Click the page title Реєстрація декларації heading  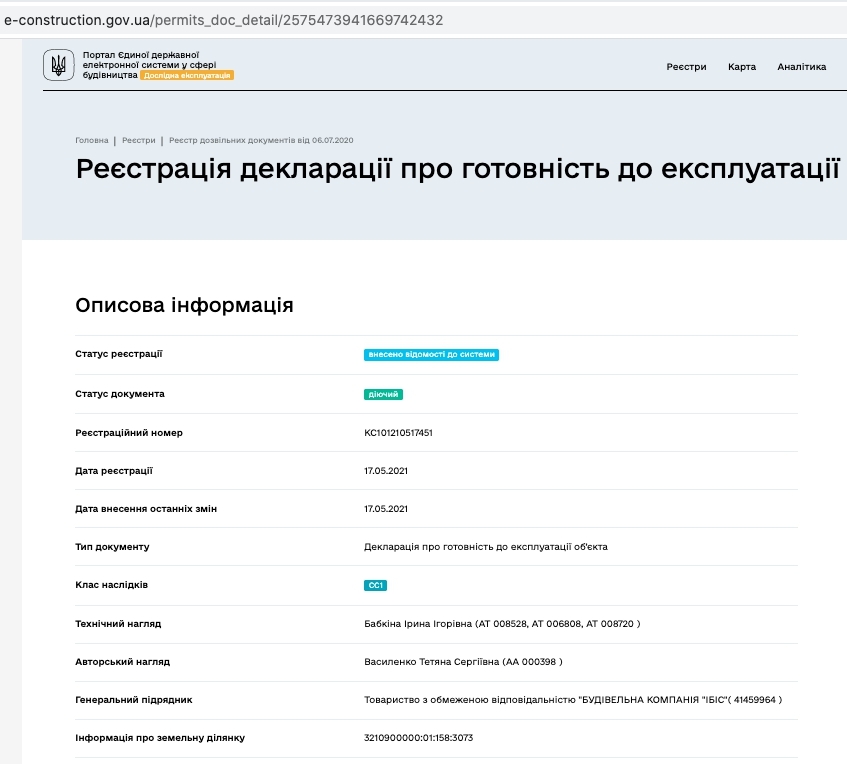(x=458, y=169)
